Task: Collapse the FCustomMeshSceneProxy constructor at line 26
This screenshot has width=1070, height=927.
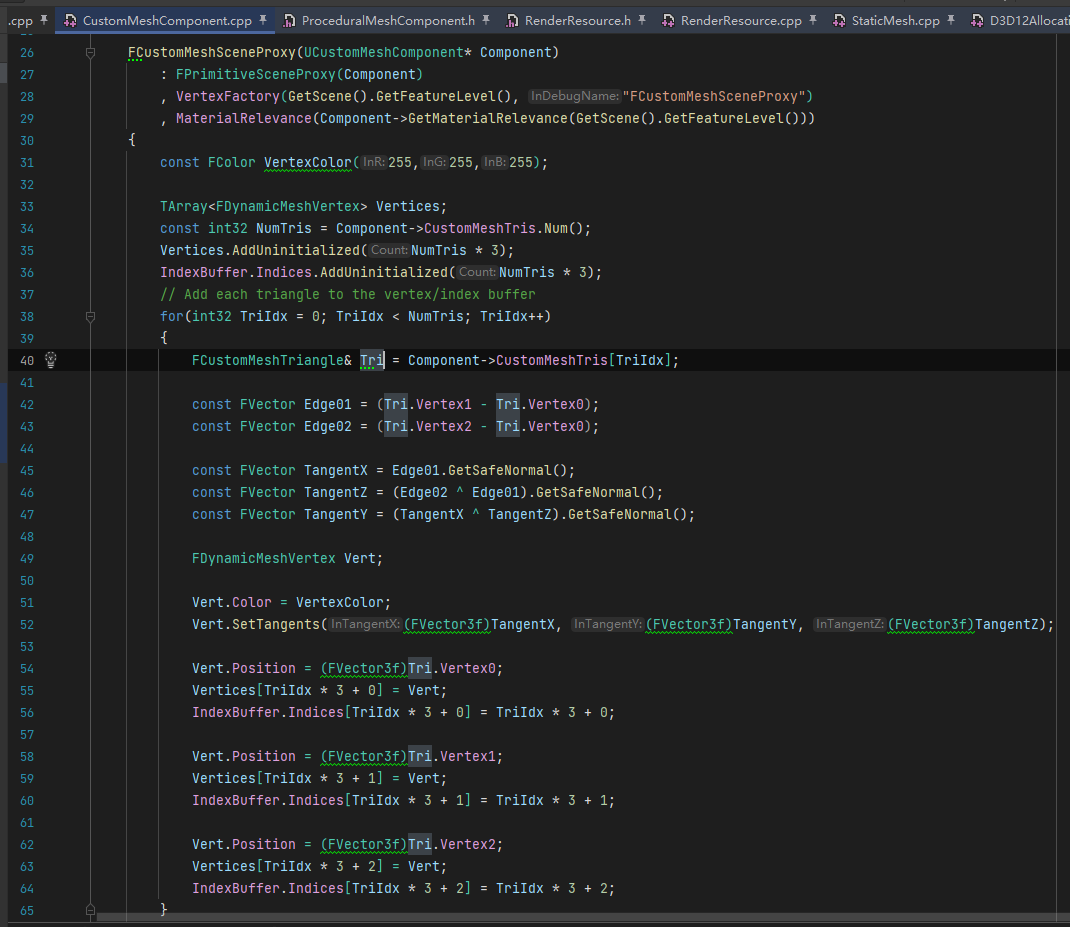Action: pos(90,53)
